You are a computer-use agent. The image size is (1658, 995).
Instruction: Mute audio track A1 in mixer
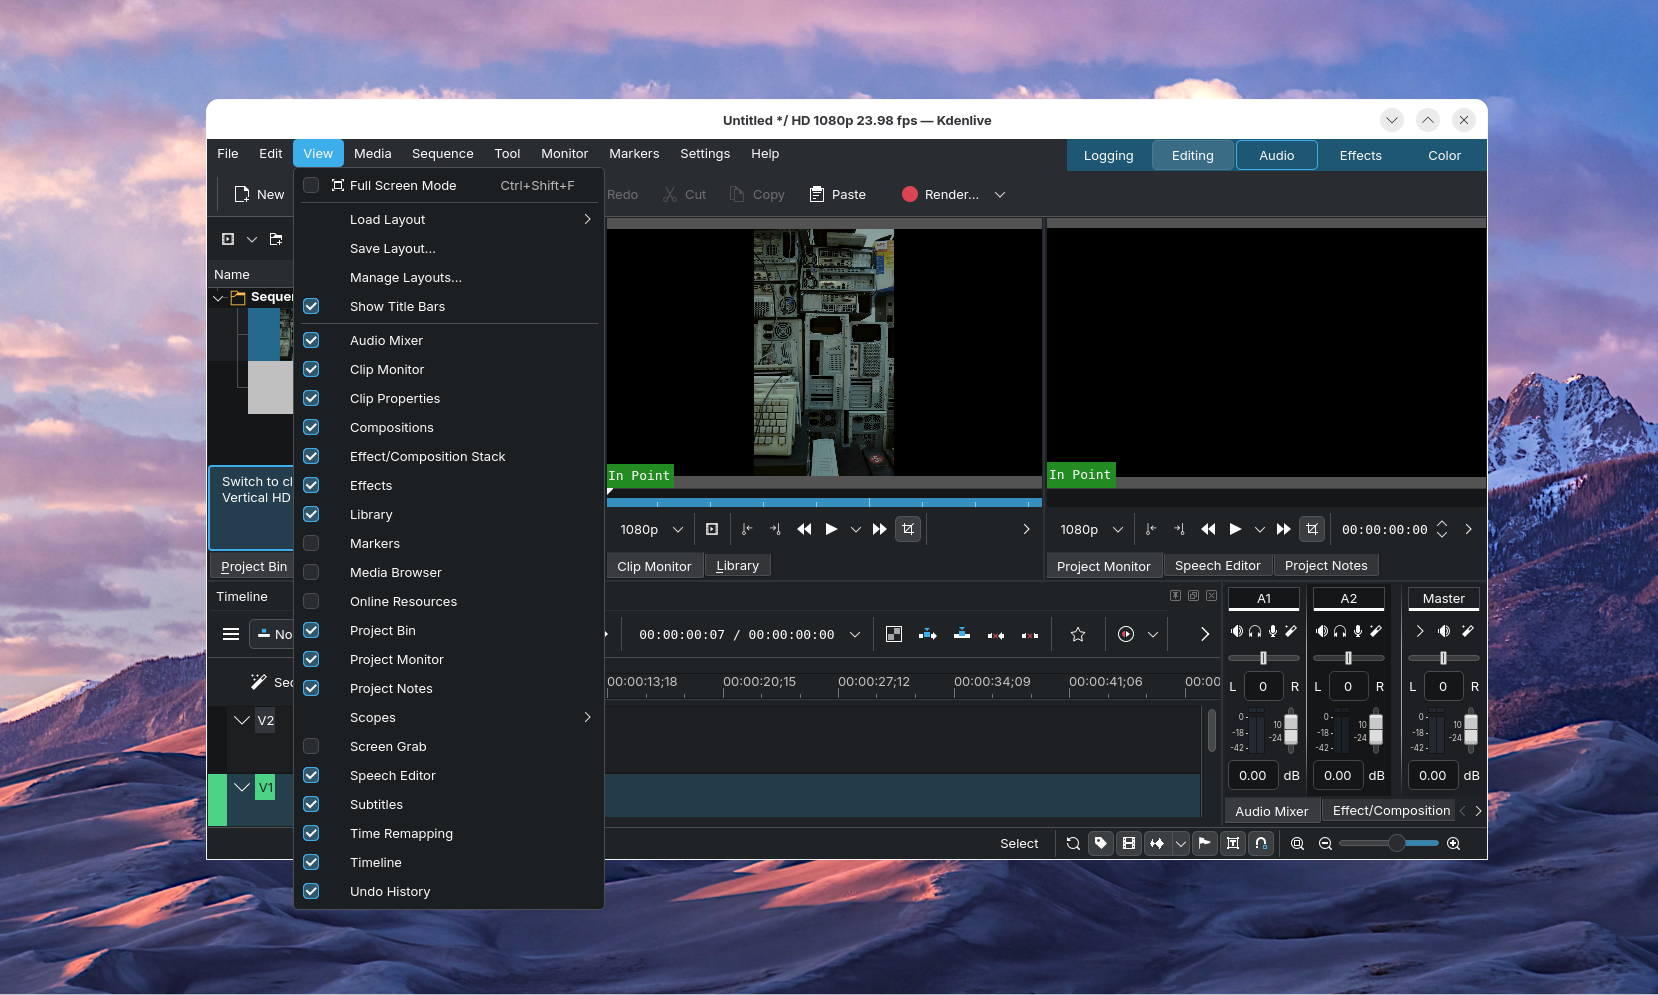(1238, 631)
